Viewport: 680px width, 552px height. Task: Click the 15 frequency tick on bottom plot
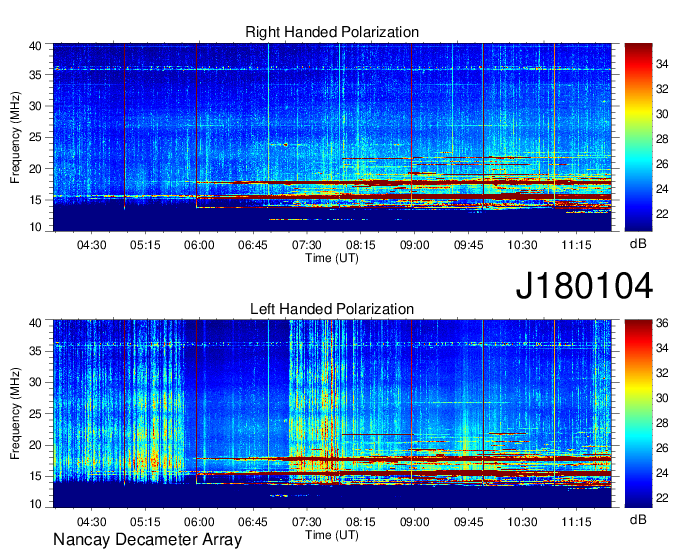[x=35, y=477]
